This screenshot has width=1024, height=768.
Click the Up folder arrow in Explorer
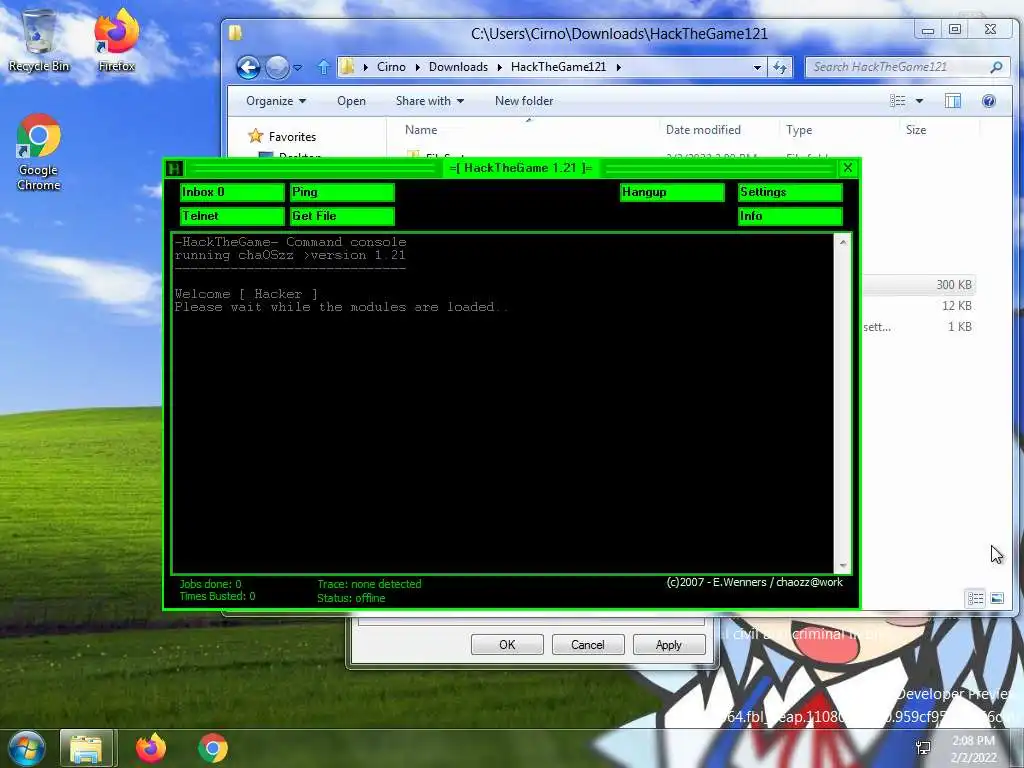point(323,67)
